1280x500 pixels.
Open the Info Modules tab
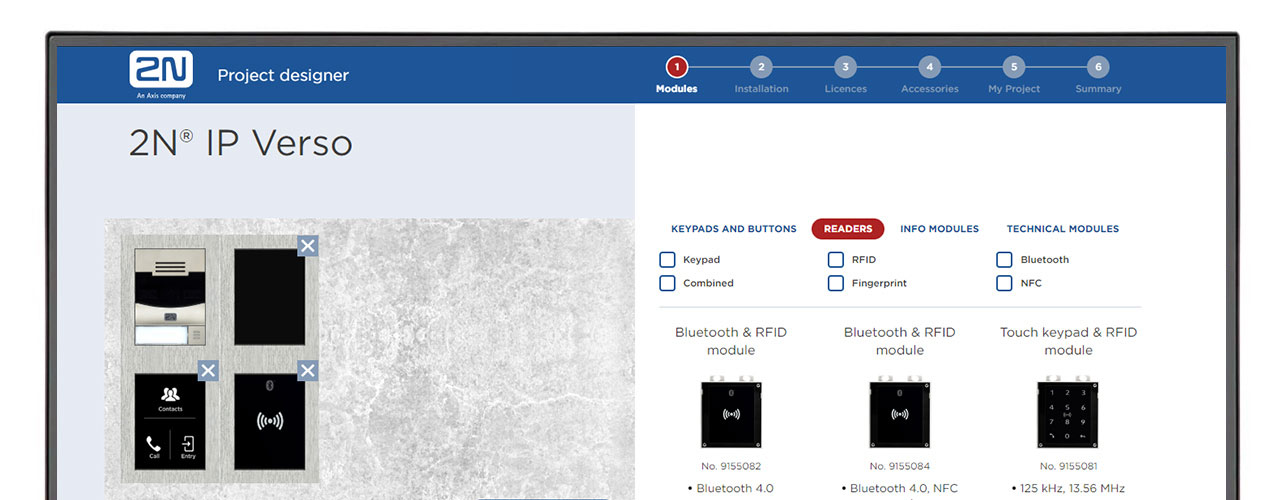[x=939, y=229]
